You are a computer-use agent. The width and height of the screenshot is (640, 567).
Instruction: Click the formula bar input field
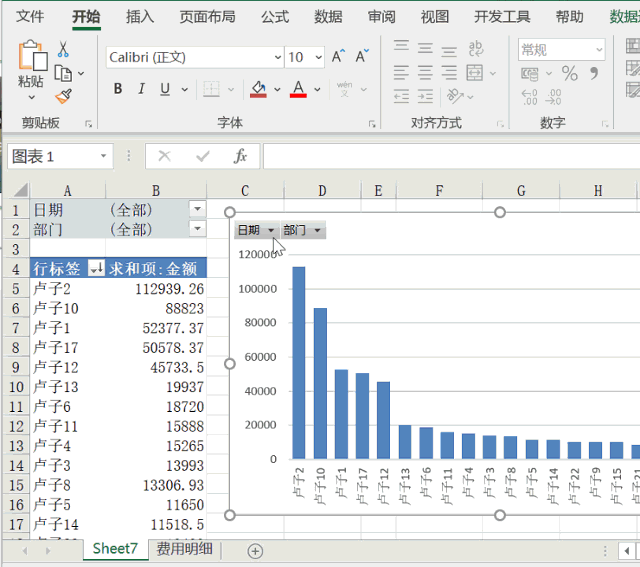451,156
